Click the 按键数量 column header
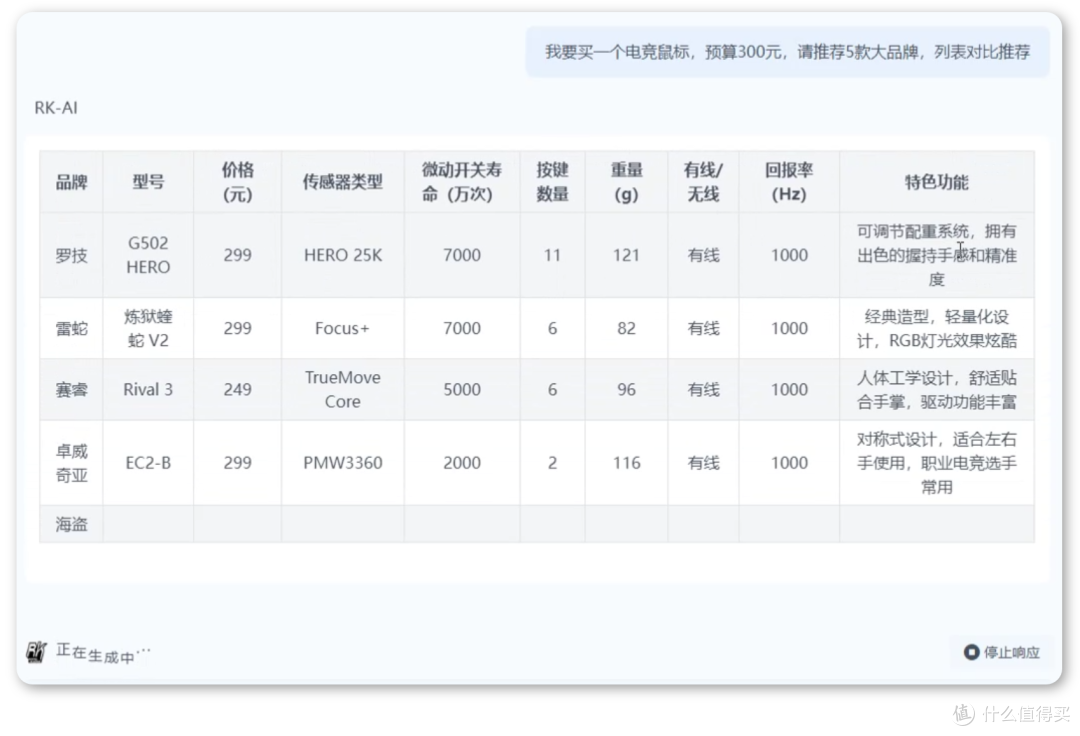 click(x=552, y=182)
